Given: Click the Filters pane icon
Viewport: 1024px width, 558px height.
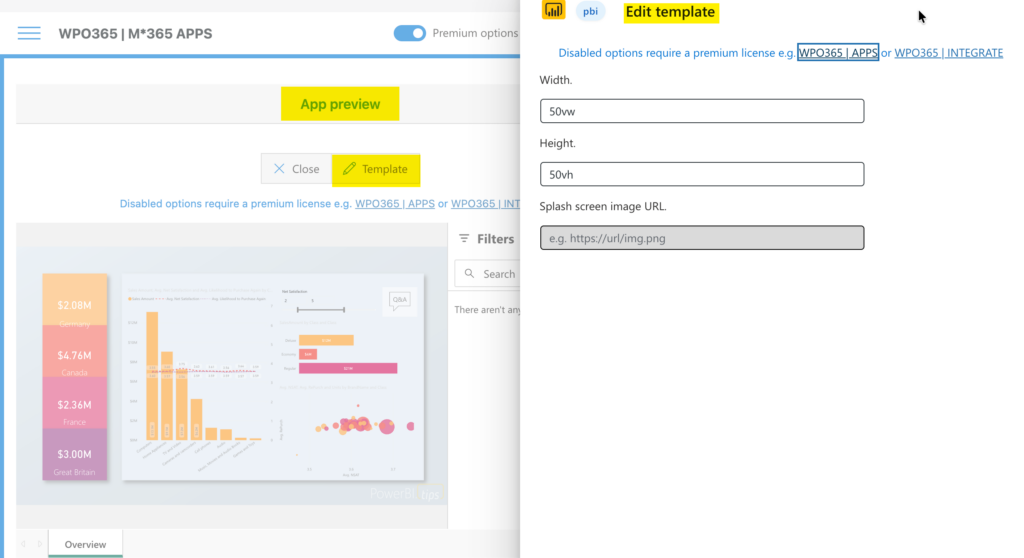Looking at the screenshot, I should click(x=464, y=238).
